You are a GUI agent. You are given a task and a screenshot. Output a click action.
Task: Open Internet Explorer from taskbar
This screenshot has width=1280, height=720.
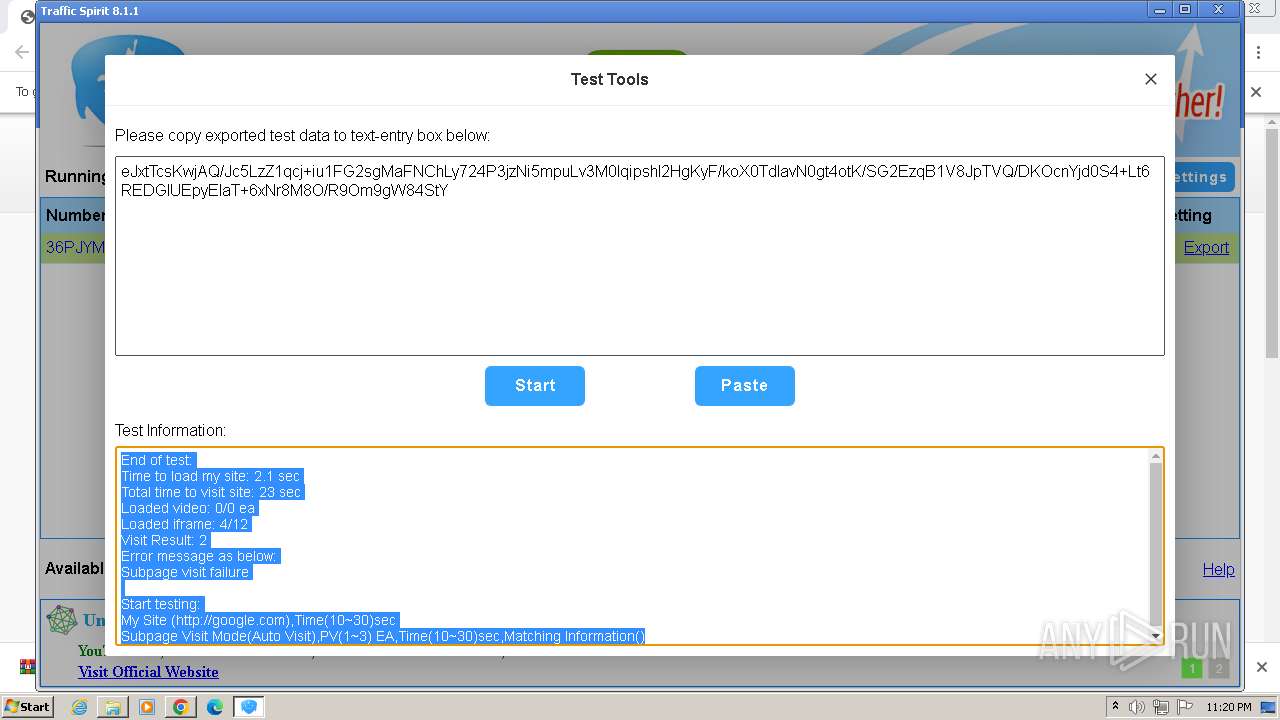coord(80,707)
